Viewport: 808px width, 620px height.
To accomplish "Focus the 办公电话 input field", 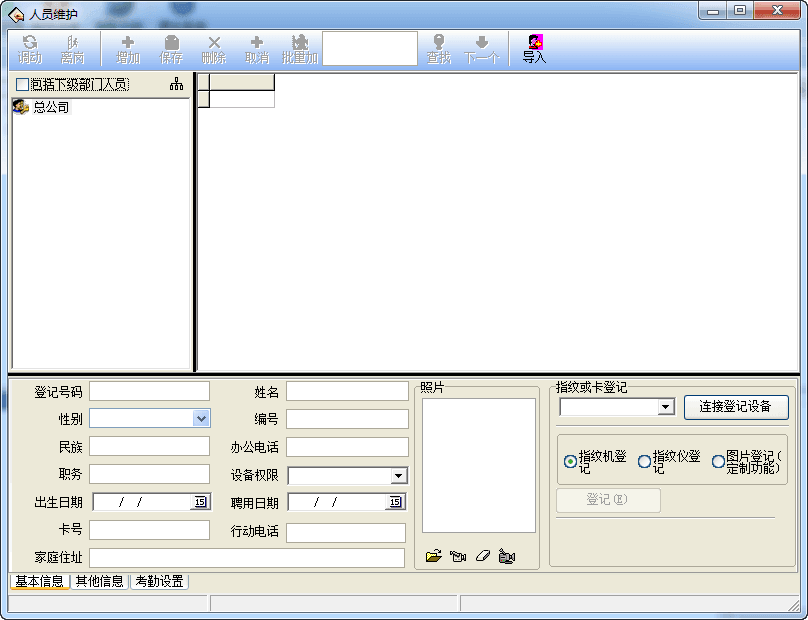I will point(347,447).
